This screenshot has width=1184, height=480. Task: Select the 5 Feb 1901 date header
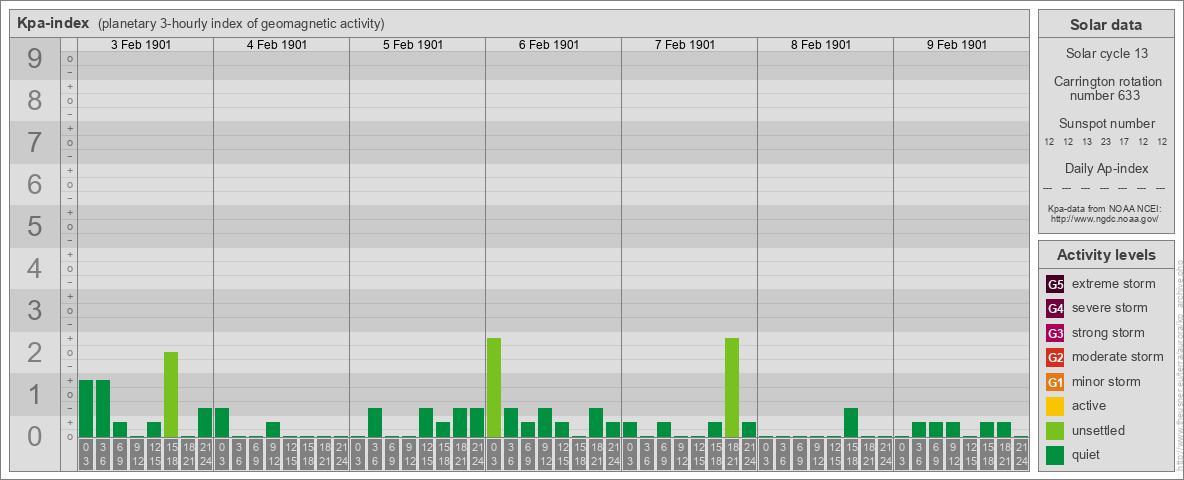[413, 45]
